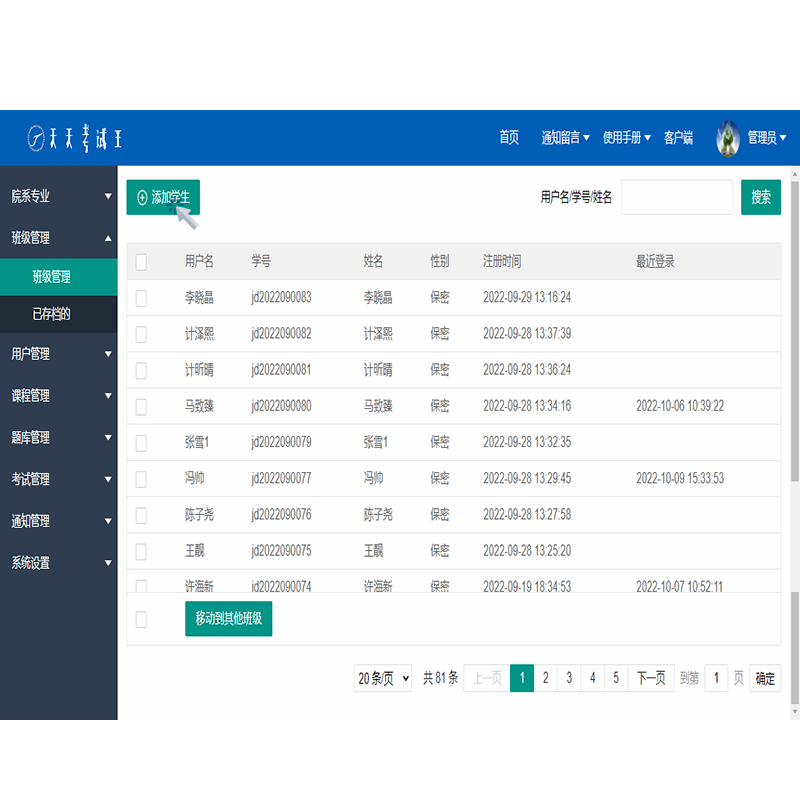Expand the 用户管理 sidebar menu
Screen dimensions: 800x800
tap(59, 354)
